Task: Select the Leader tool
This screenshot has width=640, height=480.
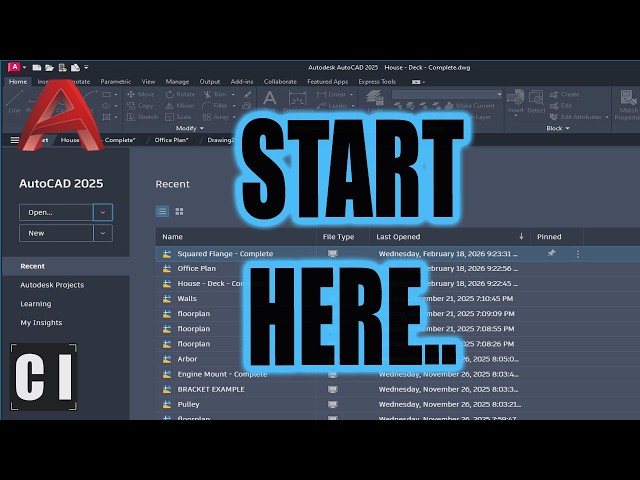Action: pyautogui.click(x=332, y=106)
